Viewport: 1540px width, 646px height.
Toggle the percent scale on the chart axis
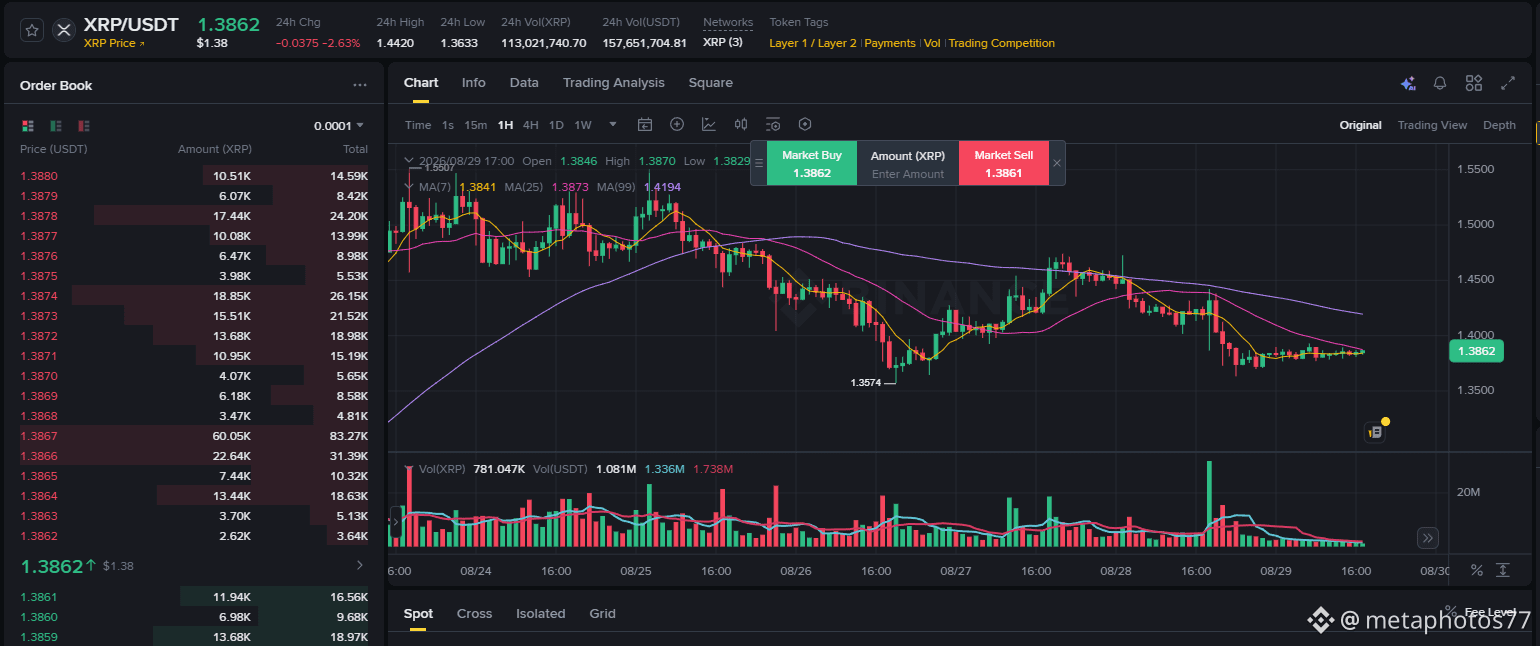click(x=1477, y=570)
